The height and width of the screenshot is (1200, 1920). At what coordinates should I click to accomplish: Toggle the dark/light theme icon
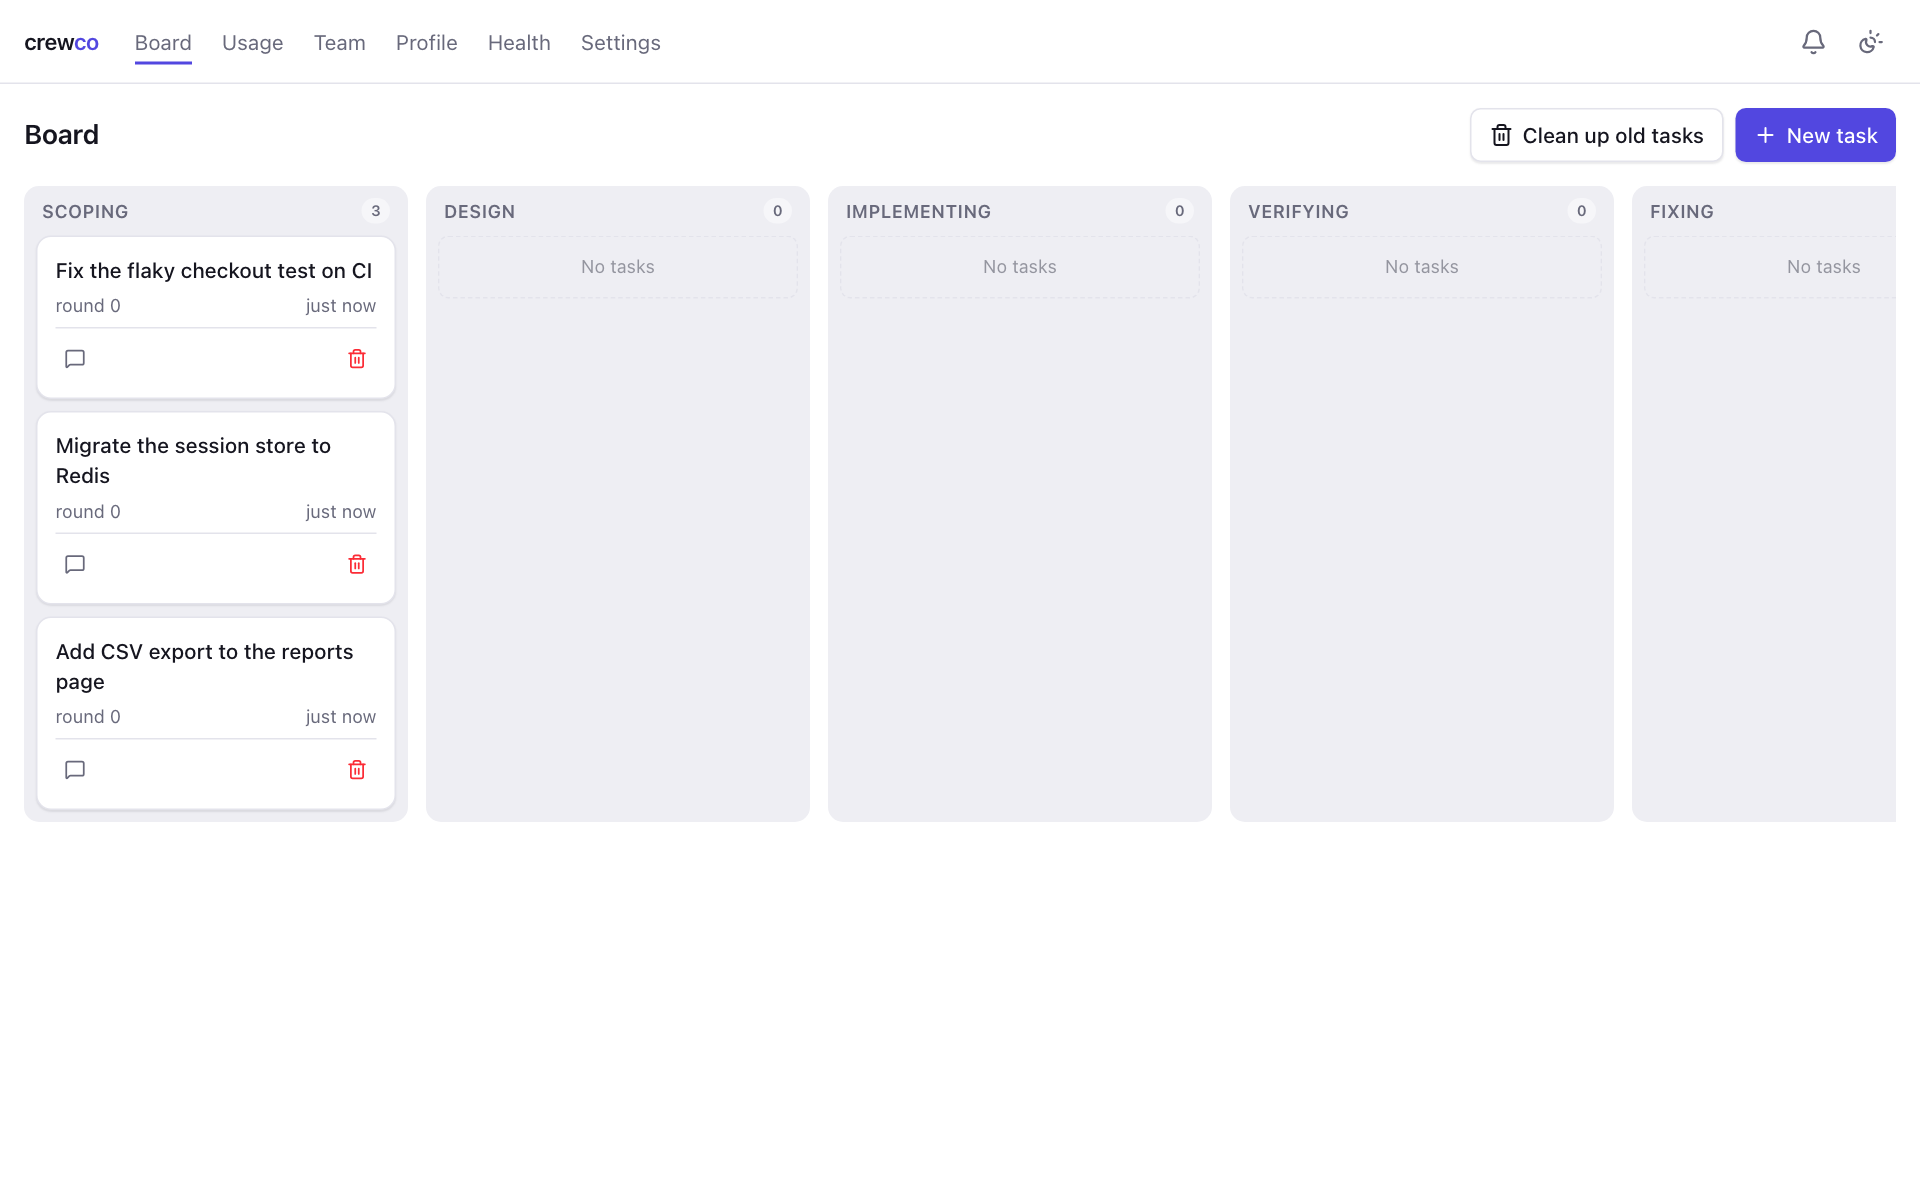coord(1871,42)
